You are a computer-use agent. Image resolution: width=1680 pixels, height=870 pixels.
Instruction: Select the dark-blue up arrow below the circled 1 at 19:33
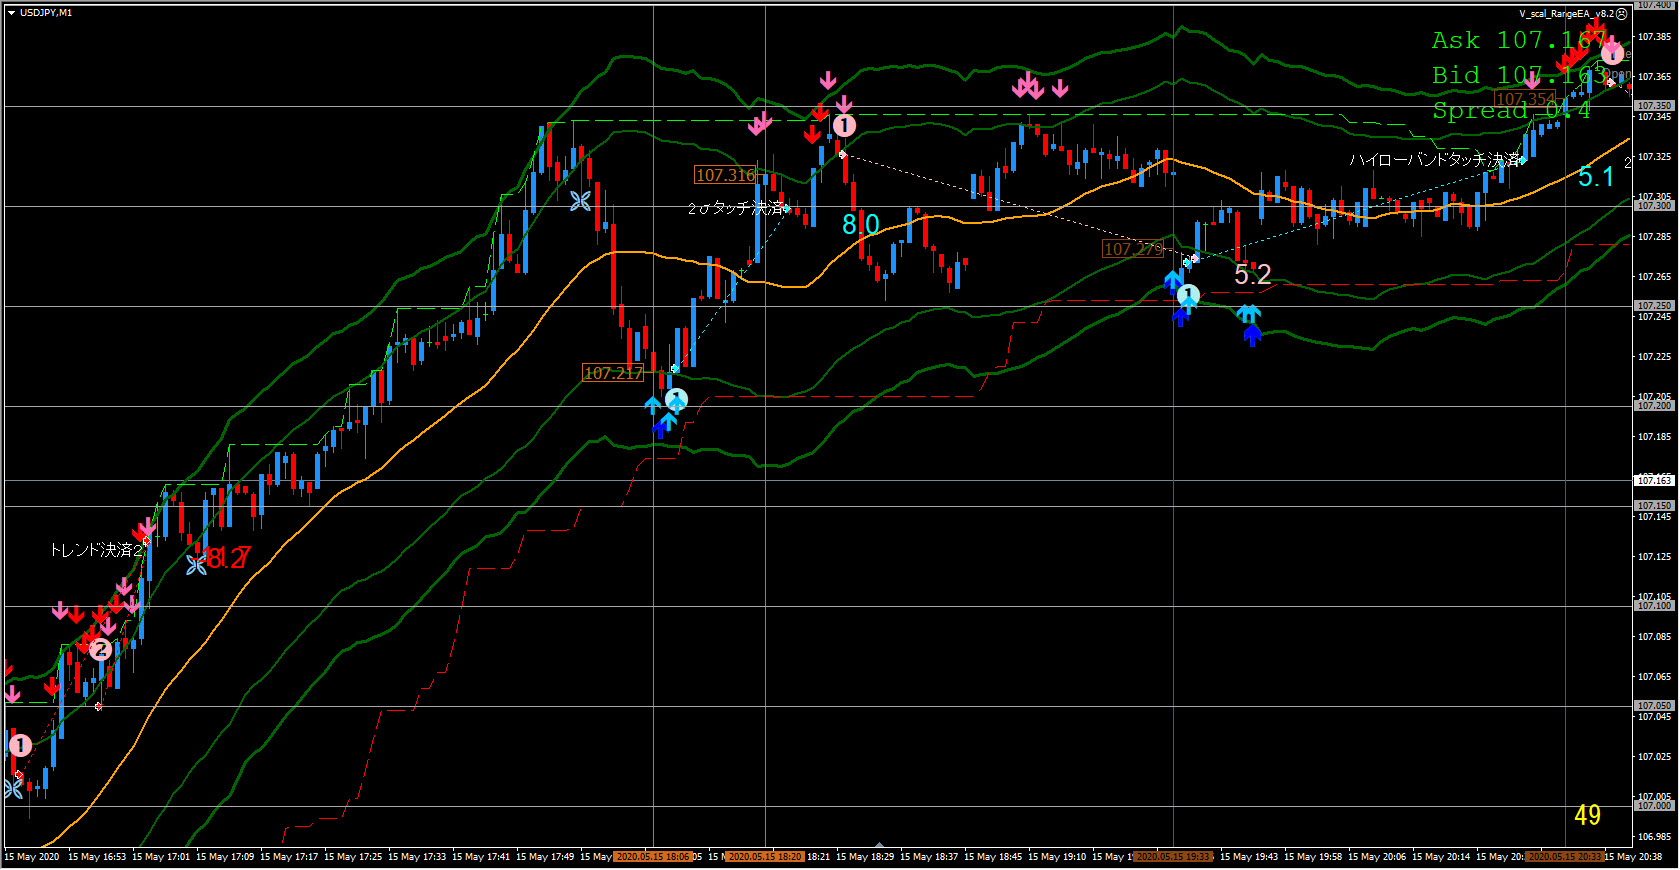[1181, 317]
